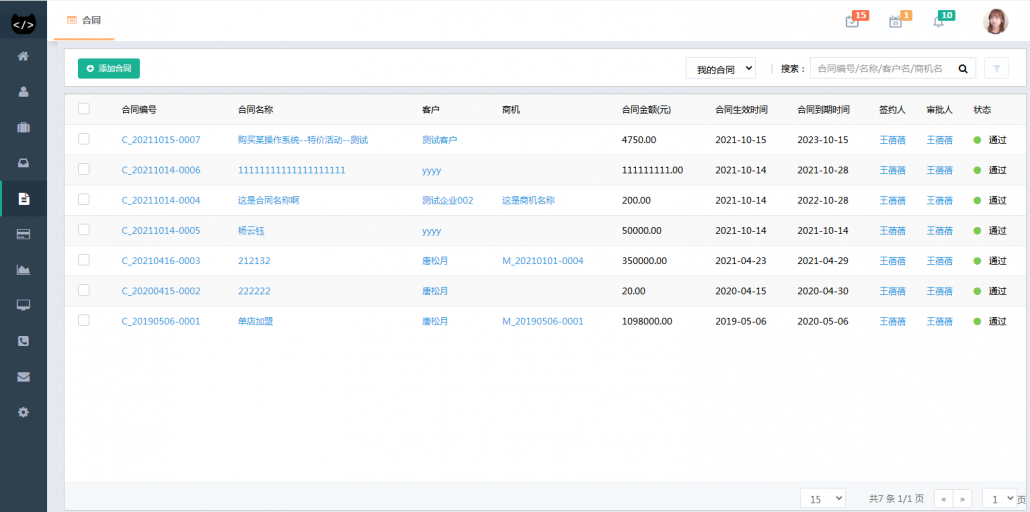The height and width of the screenshot is (512, 1030).
Task: Click the bar chart statistics sidebar icon
Action: coord(23,269)
